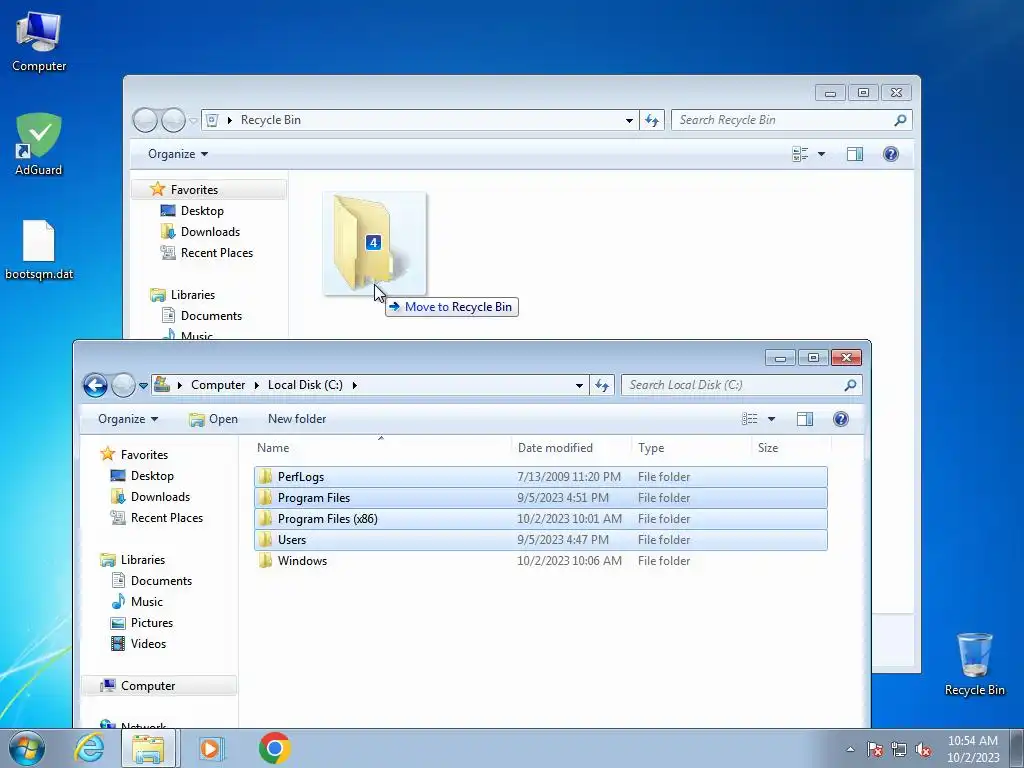This screenshot has width=1024, height=768.
Task: Select the Windows folder
Action: point(541,560)
